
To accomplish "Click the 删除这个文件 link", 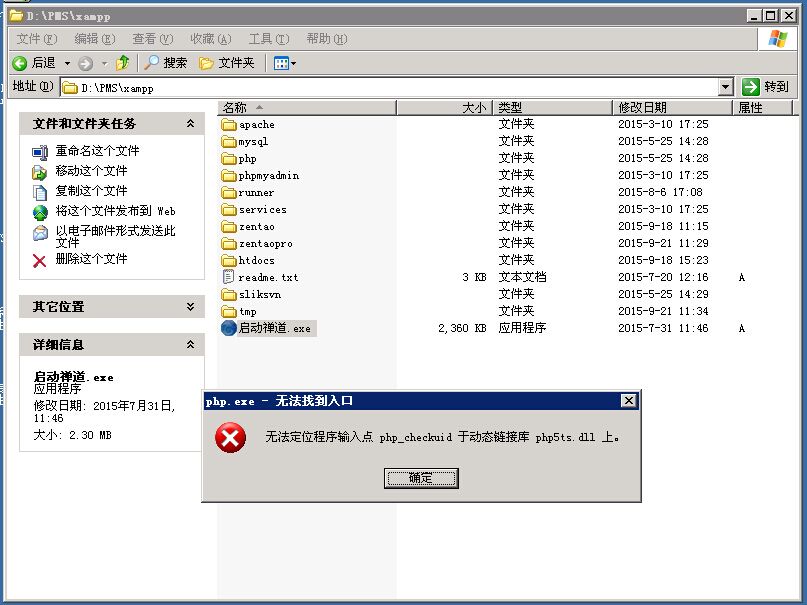I will point(91,259).
